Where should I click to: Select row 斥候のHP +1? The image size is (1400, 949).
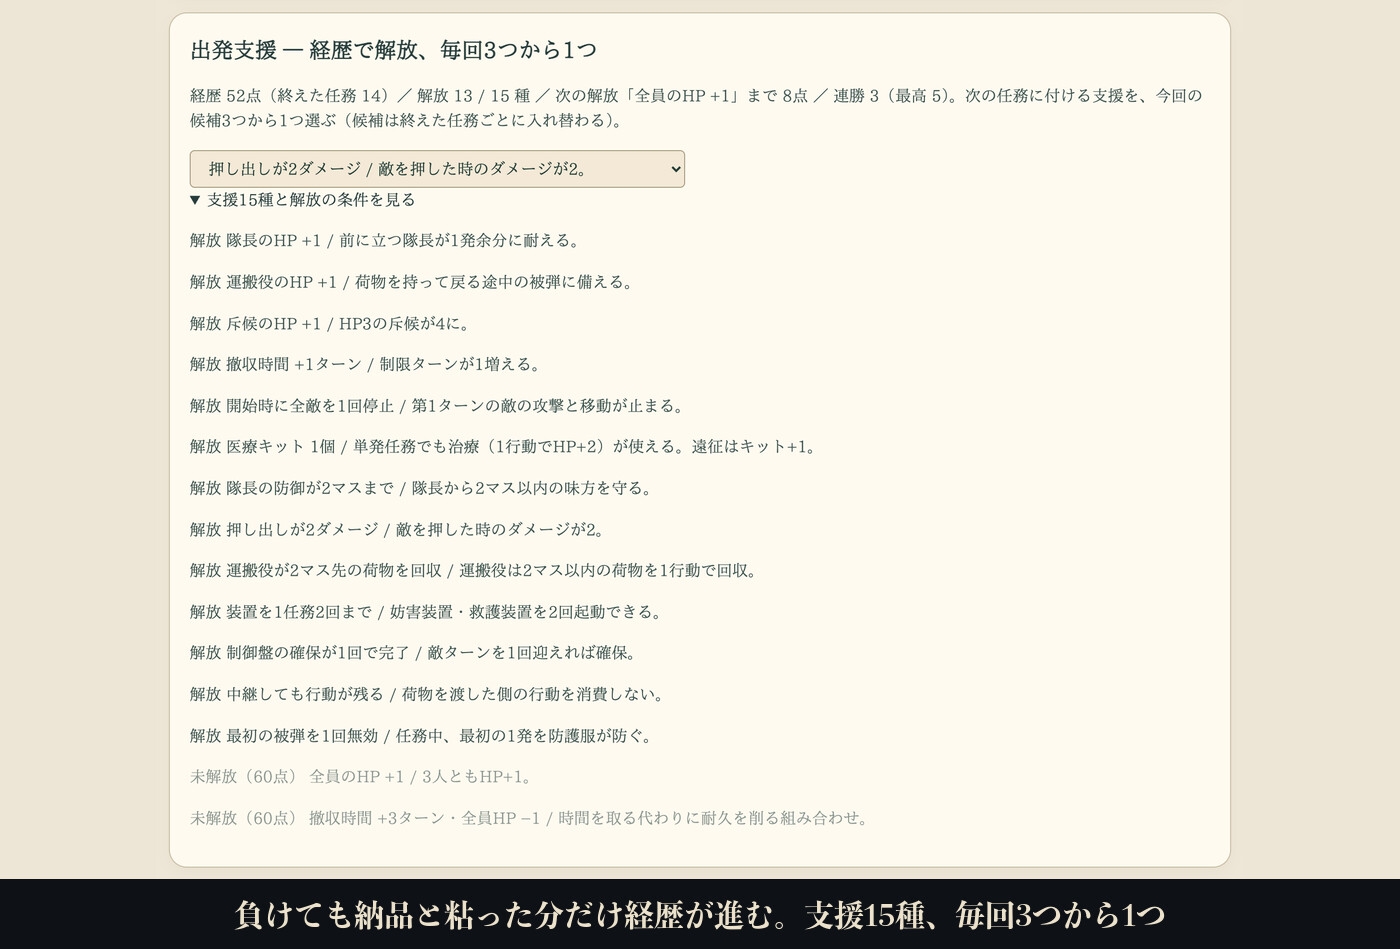331,324
